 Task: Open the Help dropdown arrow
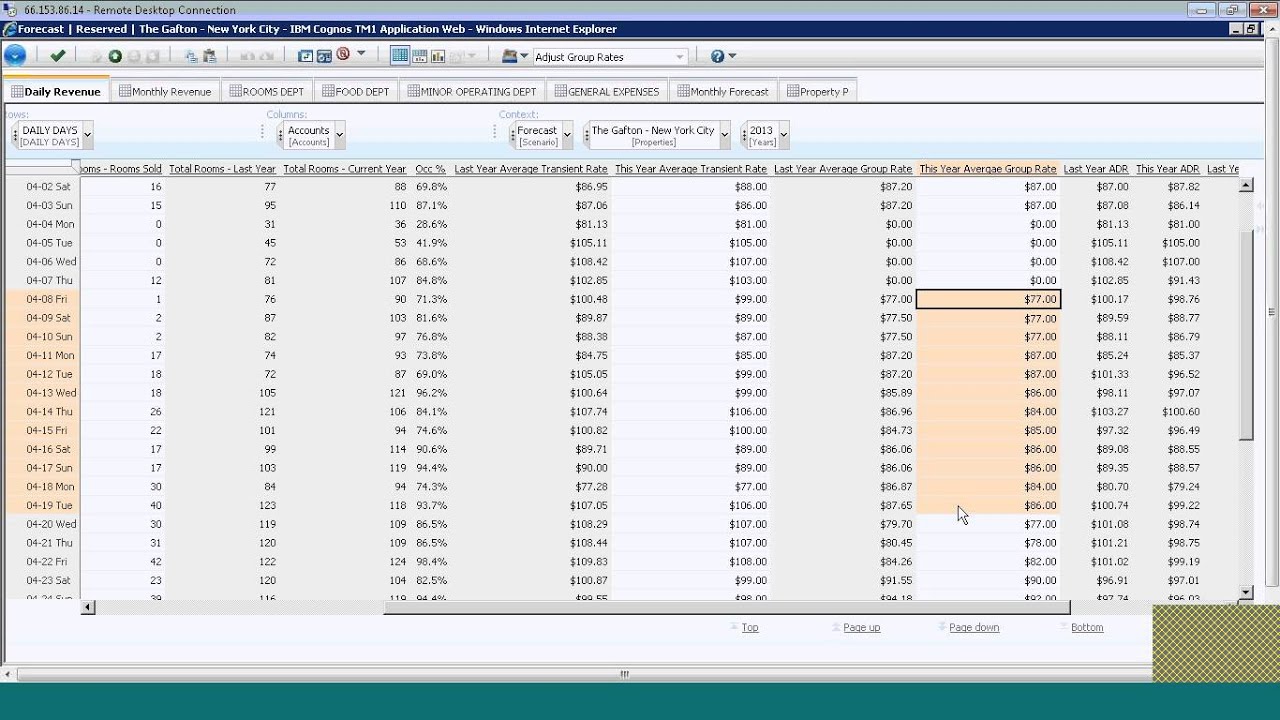(x=732, y=56)
